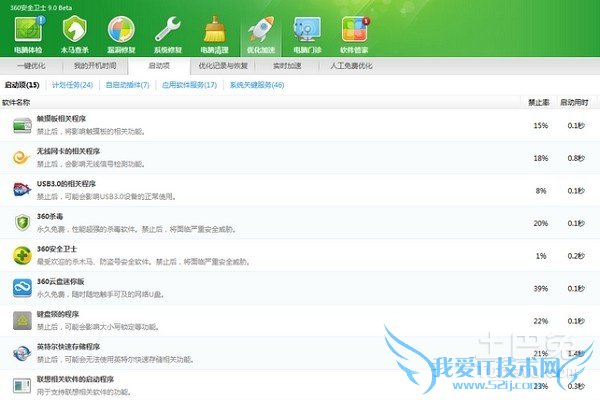Select the 360云盘迷你版 entry name
This screenshot has width=600, height=400.
coord(60,281)
